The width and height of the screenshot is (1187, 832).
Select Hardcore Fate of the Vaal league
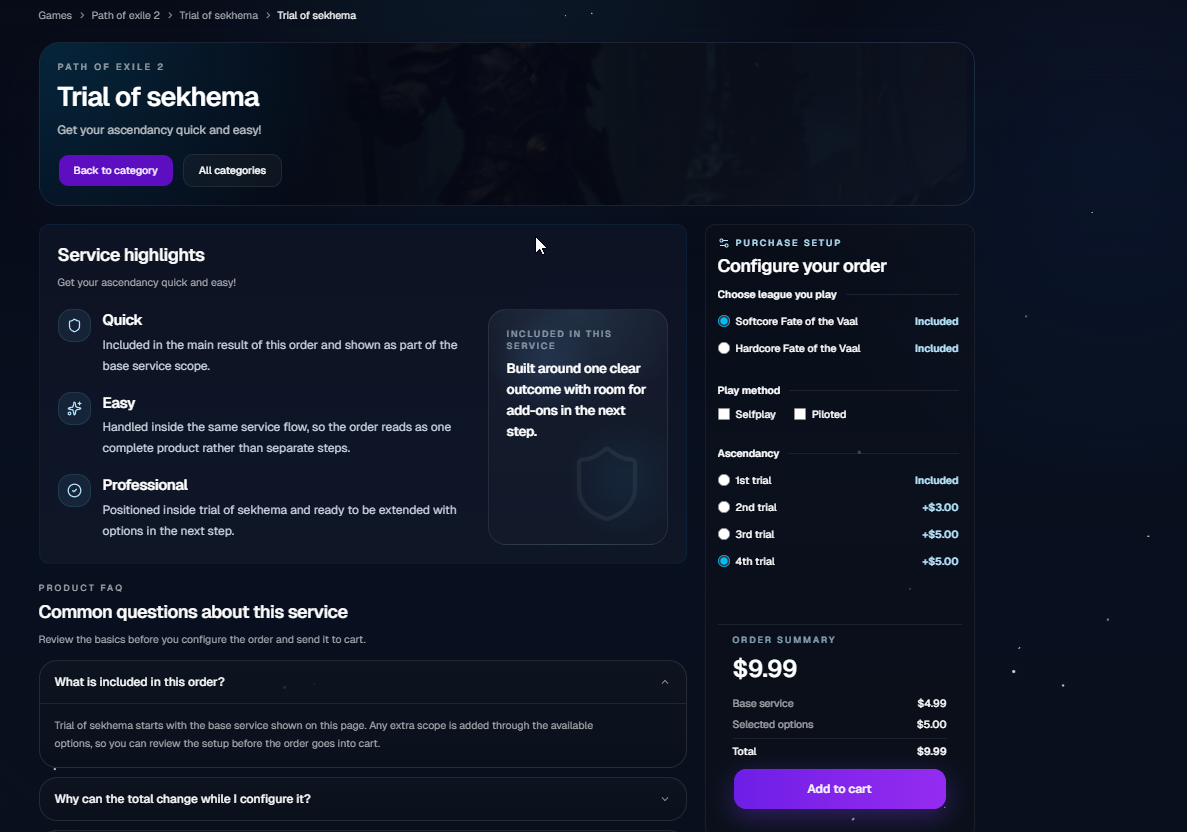pyautogui.click(x=724, y=348)
